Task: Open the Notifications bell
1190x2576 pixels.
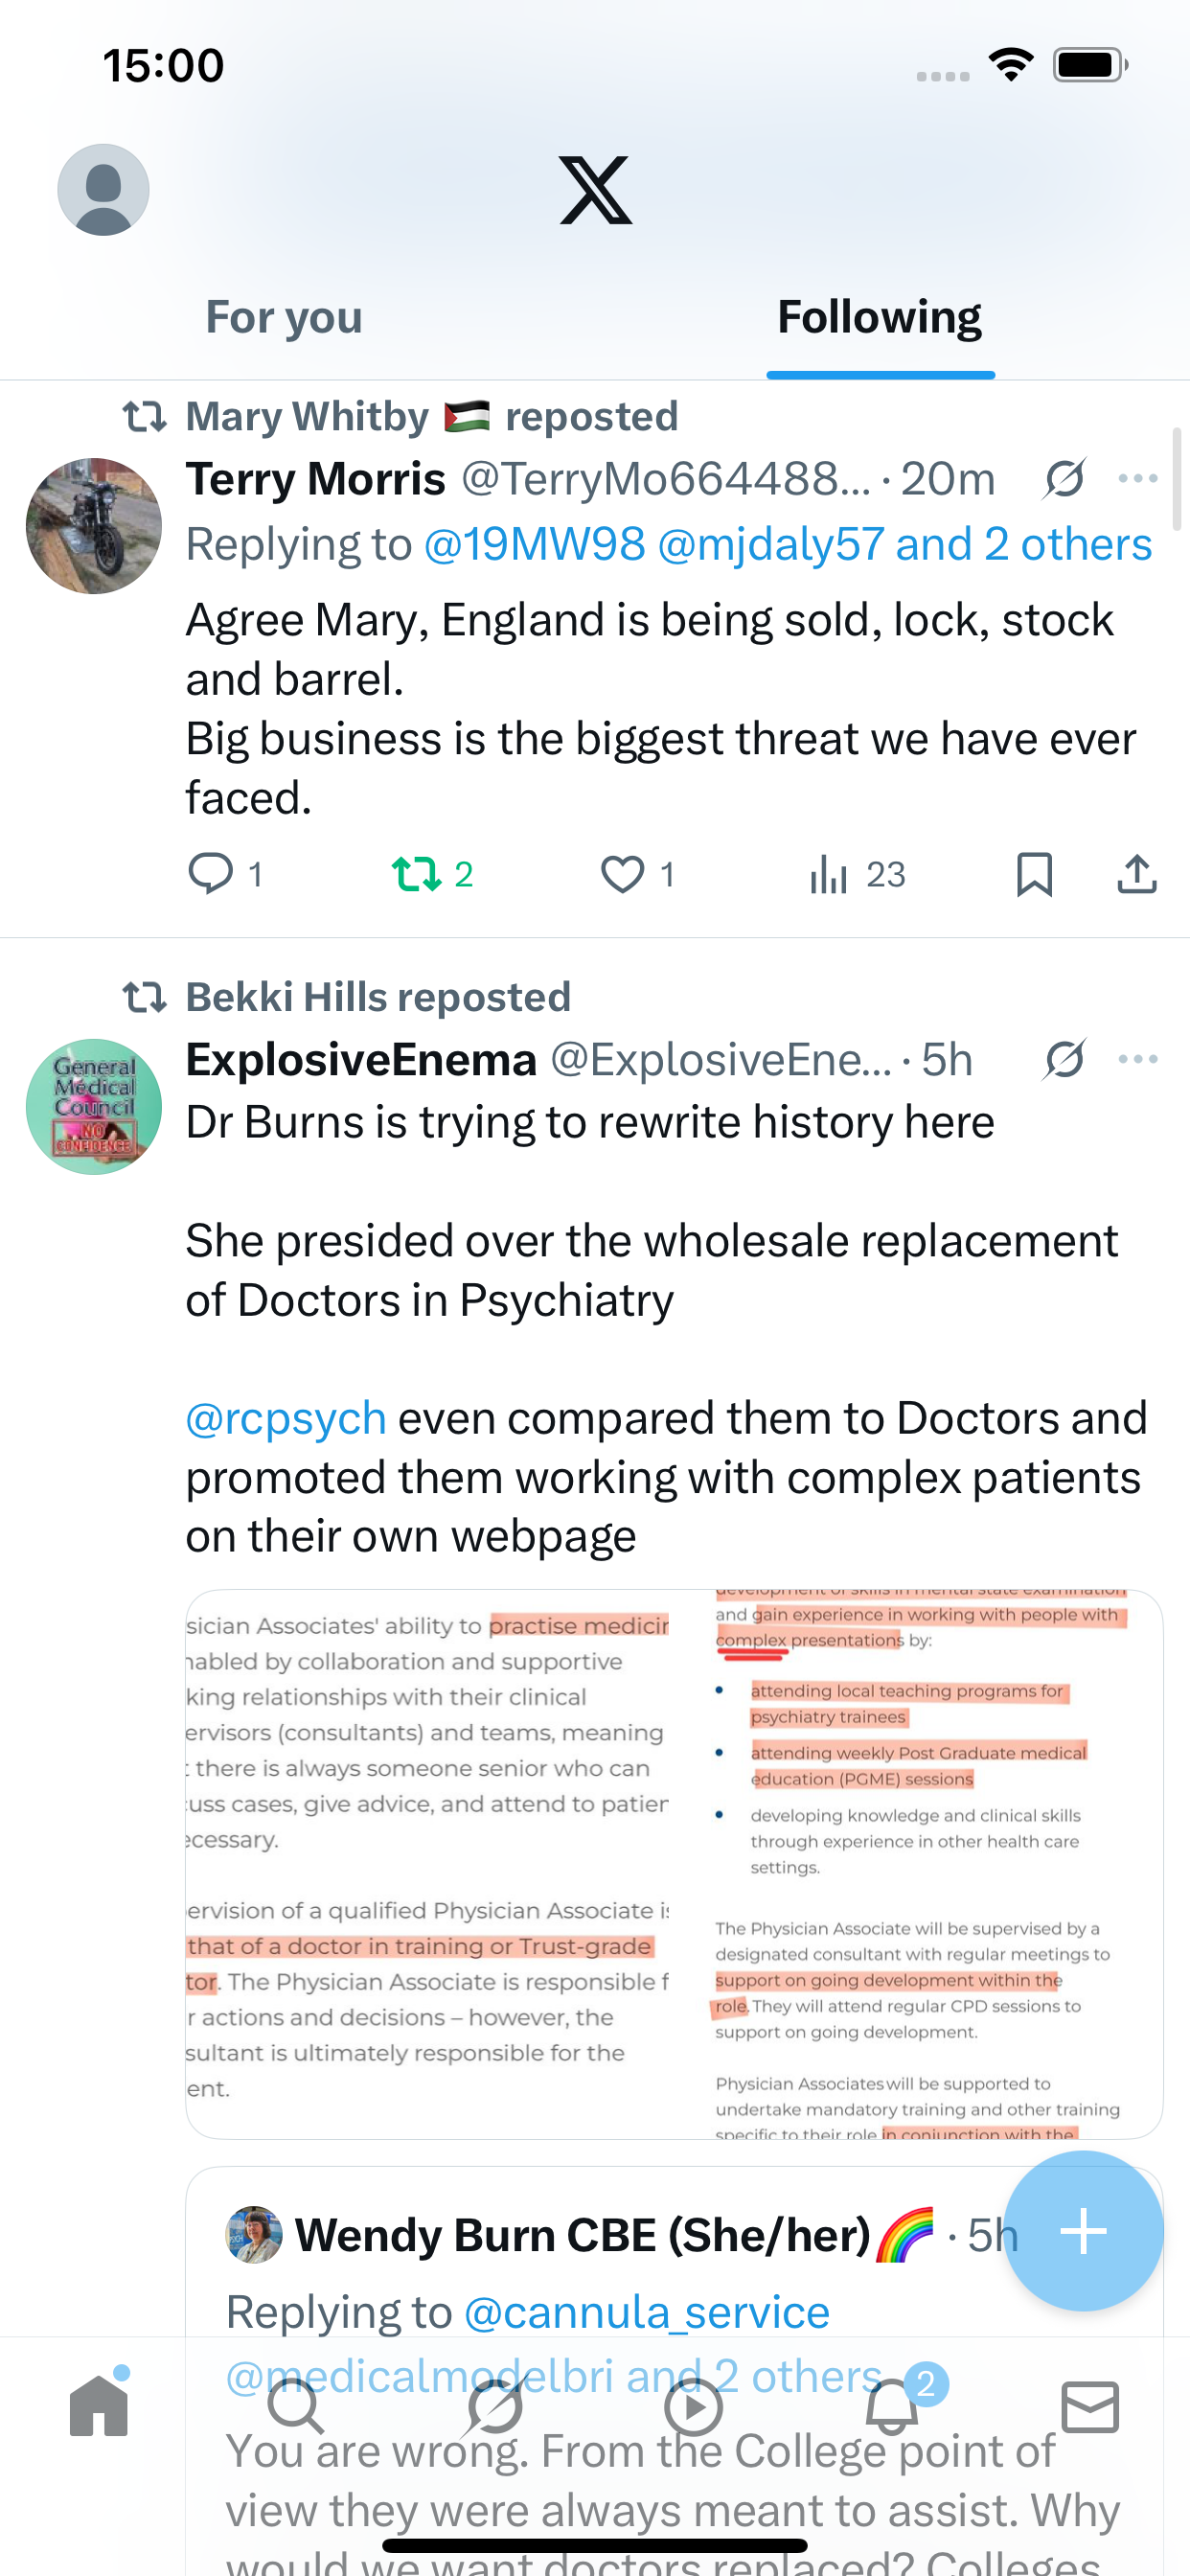Action: (892, 2406)
